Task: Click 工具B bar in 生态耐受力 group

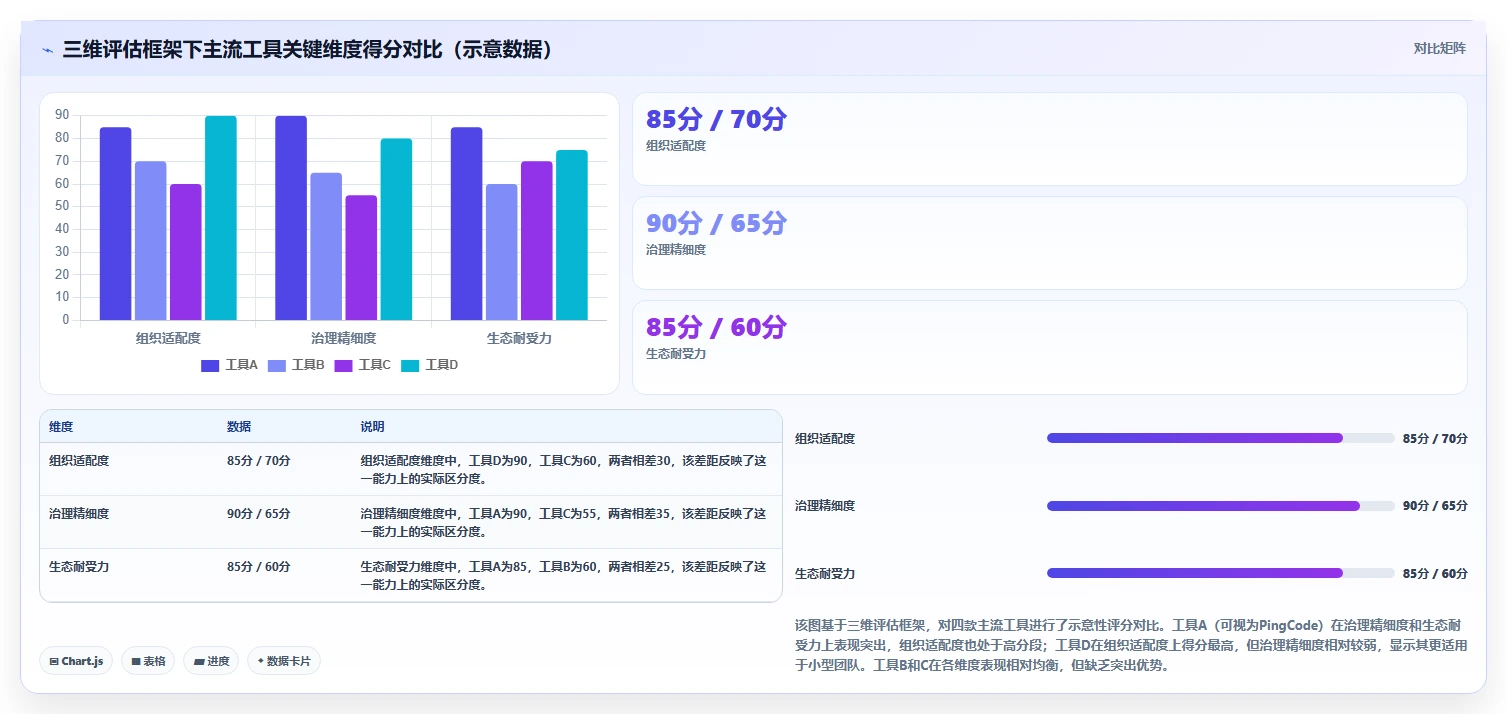Action: (502, 252)
